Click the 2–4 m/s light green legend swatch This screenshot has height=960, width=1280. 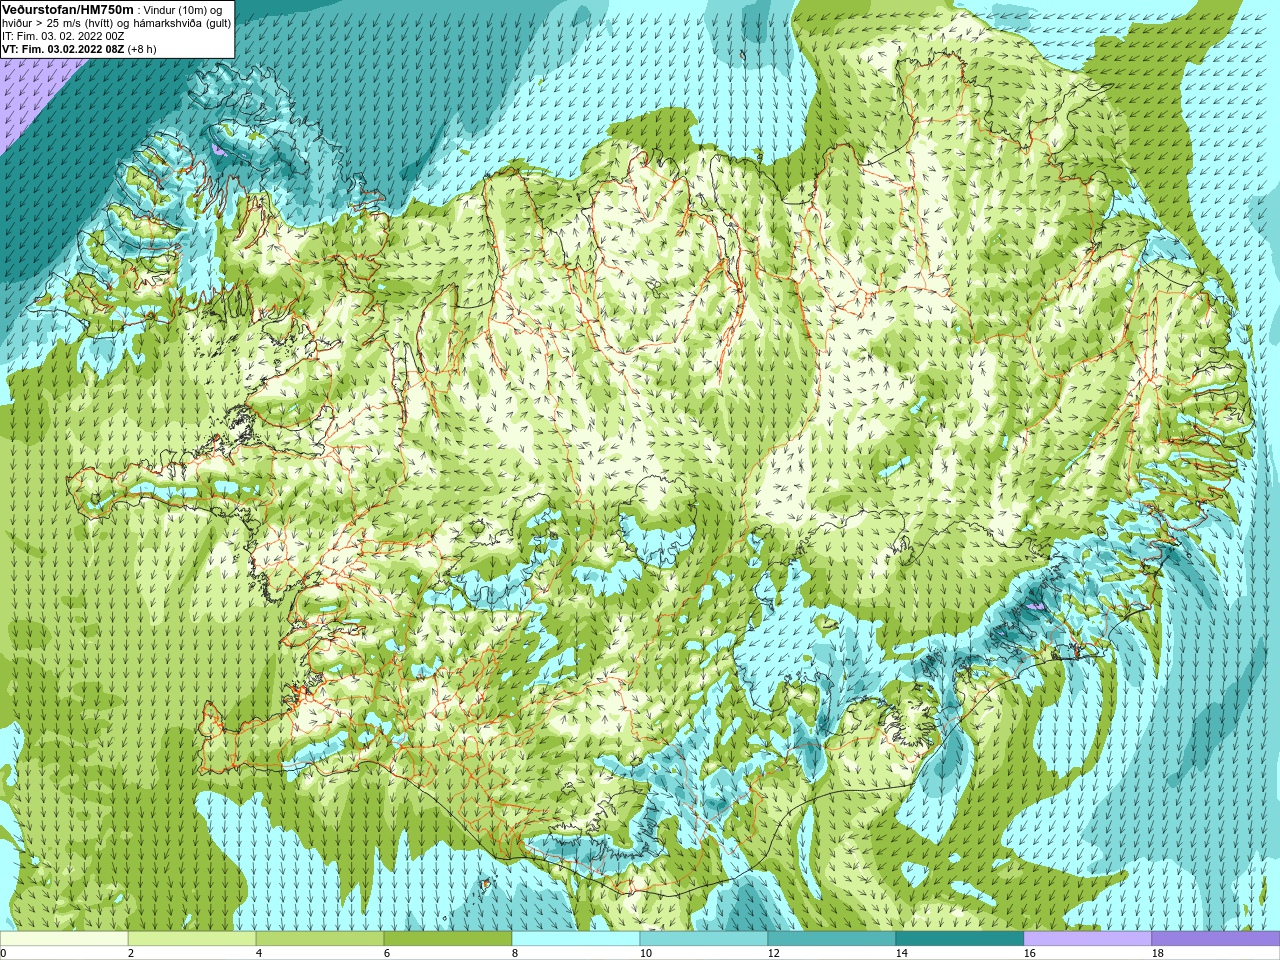[192, 938]
